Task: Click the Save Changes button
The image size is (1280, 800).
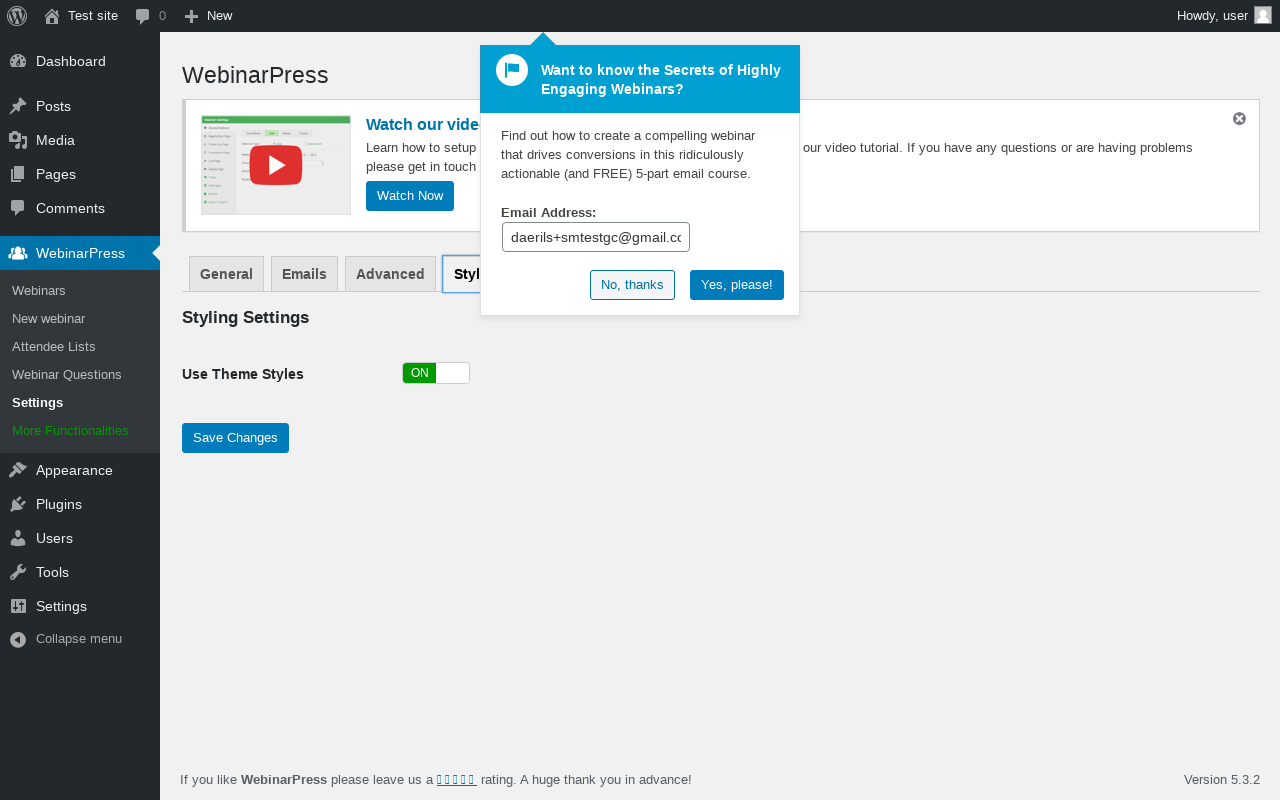Action: (x=235, y=438)
